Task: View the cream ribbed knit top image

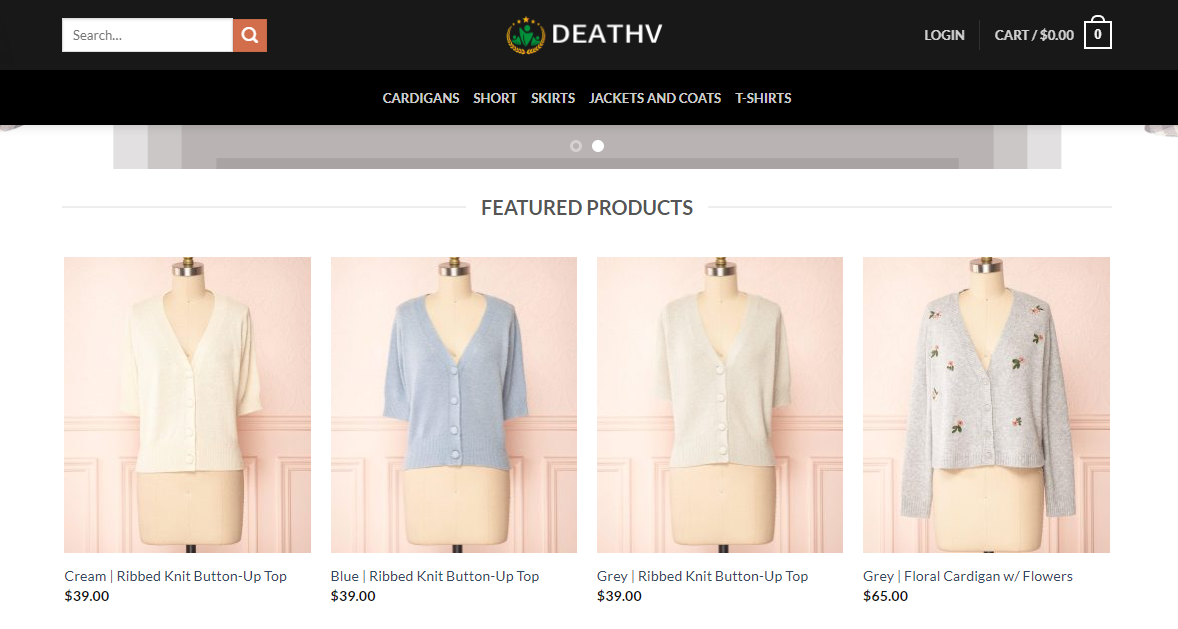Action: click(187, 405)
